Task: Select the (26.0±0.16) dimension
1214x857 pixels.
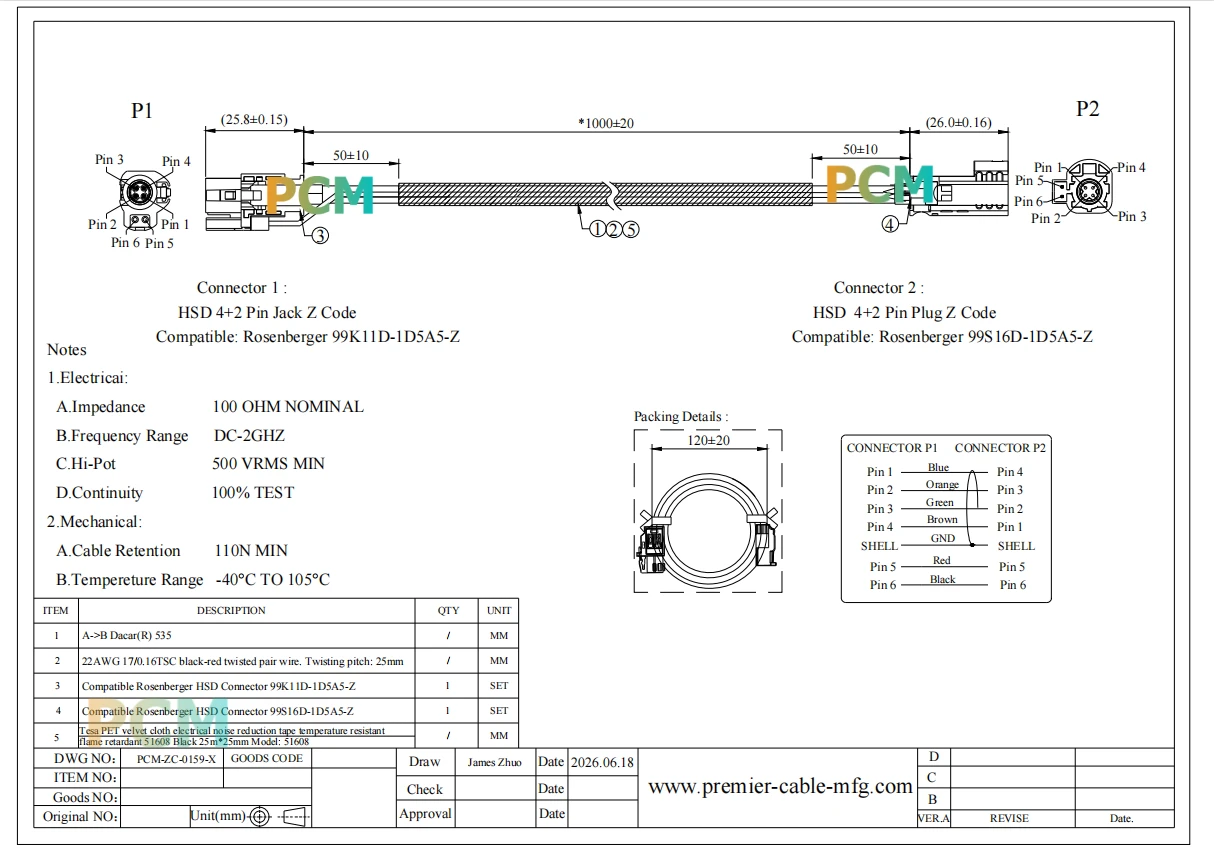Action: [958, 122]
